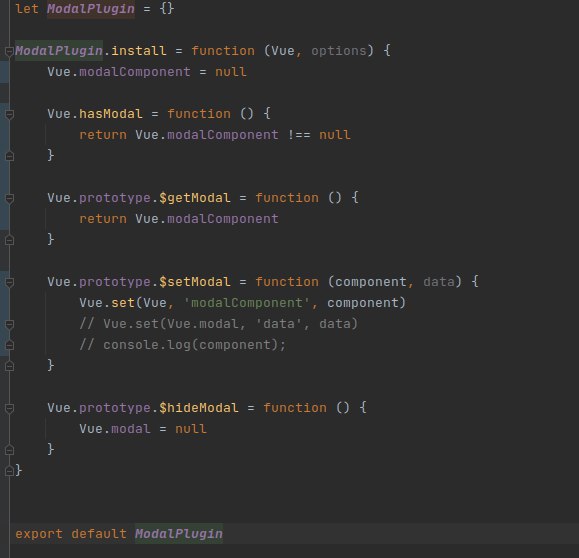Click fold-end marker closing the hasModal function
The height and width of the screenshot is (558, 579).
coord(10,156)
